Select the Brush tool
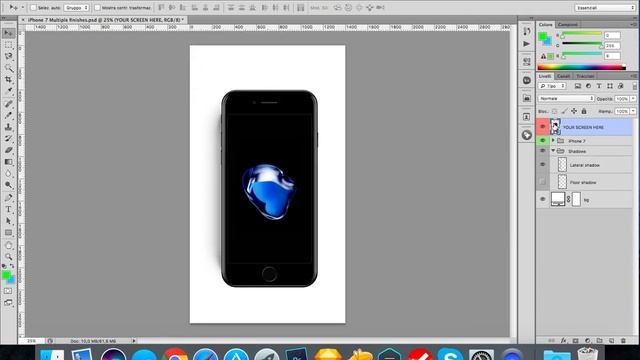The width and height of the screenshot is (640, 360). coord(8,116)
